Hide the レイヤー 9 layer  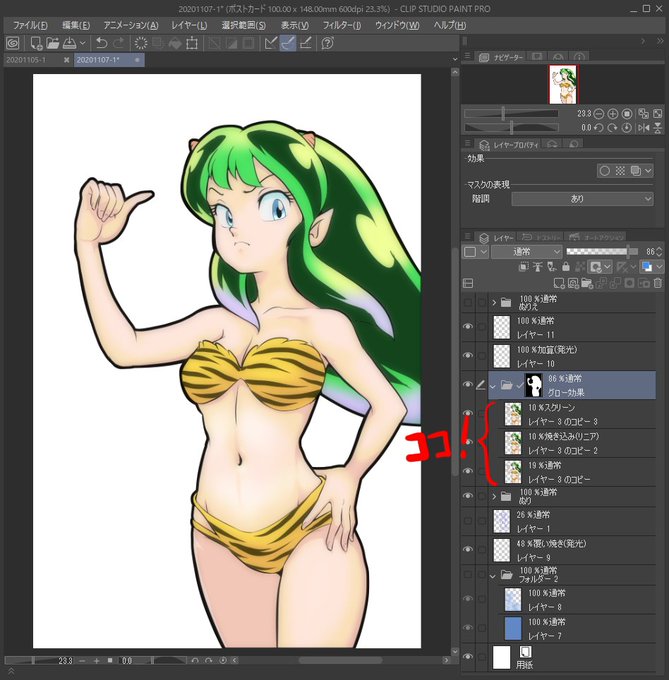click(468, 549)
